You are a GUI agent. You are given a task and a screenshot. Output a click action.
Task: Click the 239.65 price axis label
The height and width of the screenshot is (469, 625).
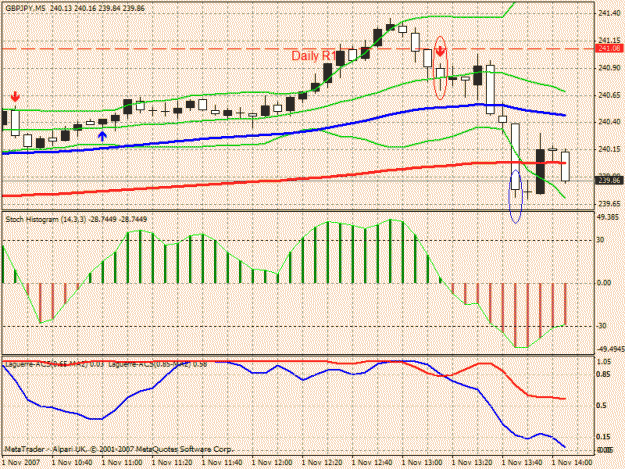(x=609, y=204)
